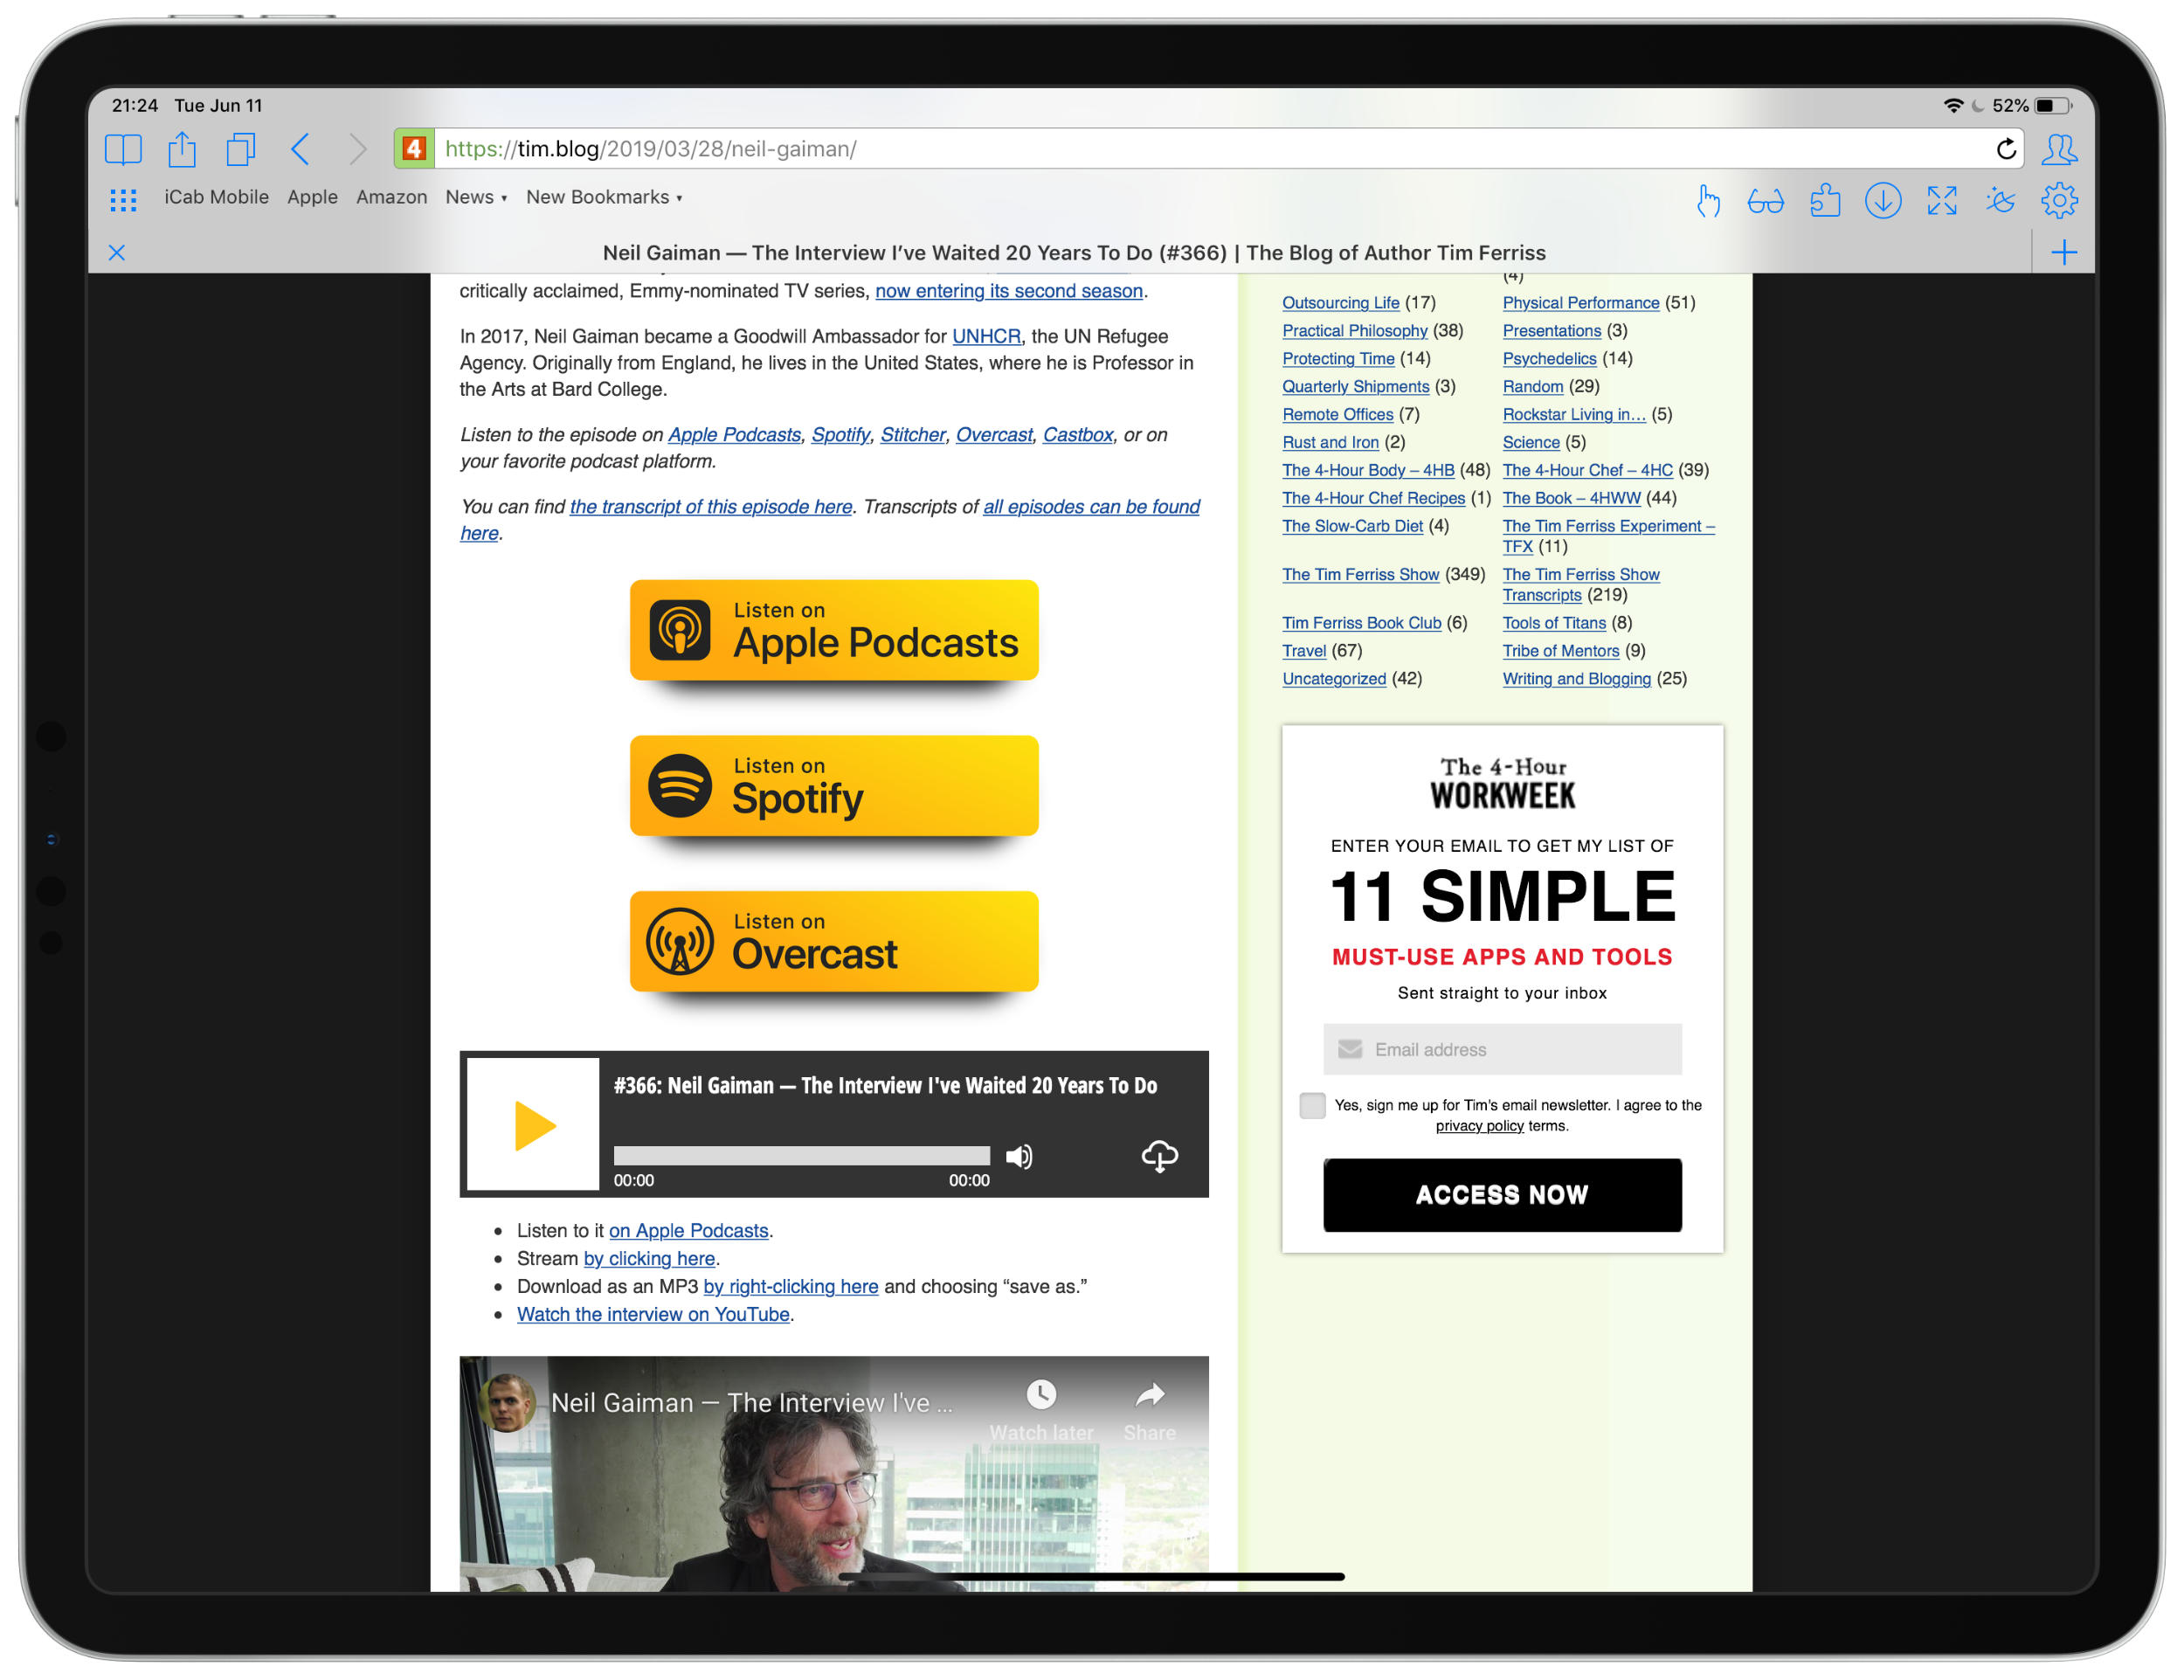This screenshot has height=1680, width=2184.
Task: Tap the share icon in toolbar
Action: coord(182,149)
